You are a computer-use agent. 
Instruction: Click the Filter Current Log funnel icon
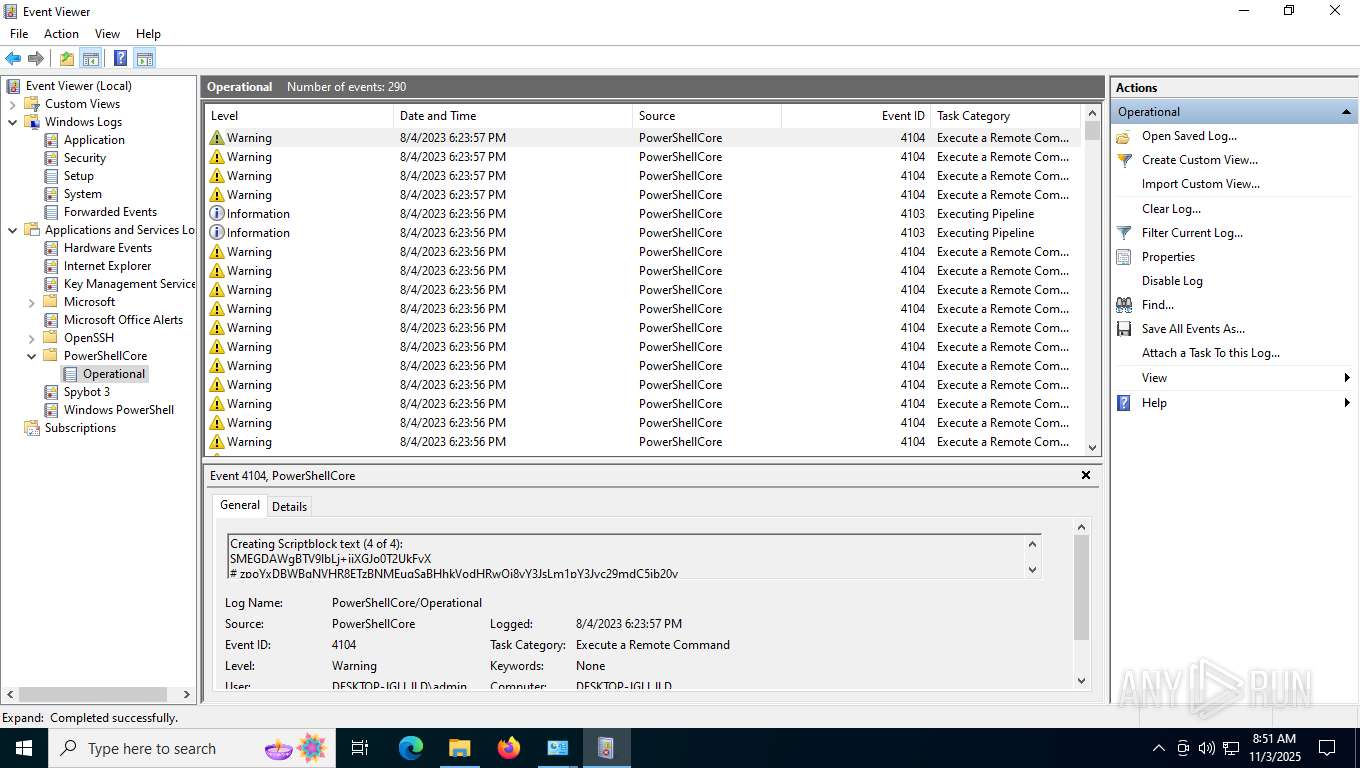(1123, 233)
